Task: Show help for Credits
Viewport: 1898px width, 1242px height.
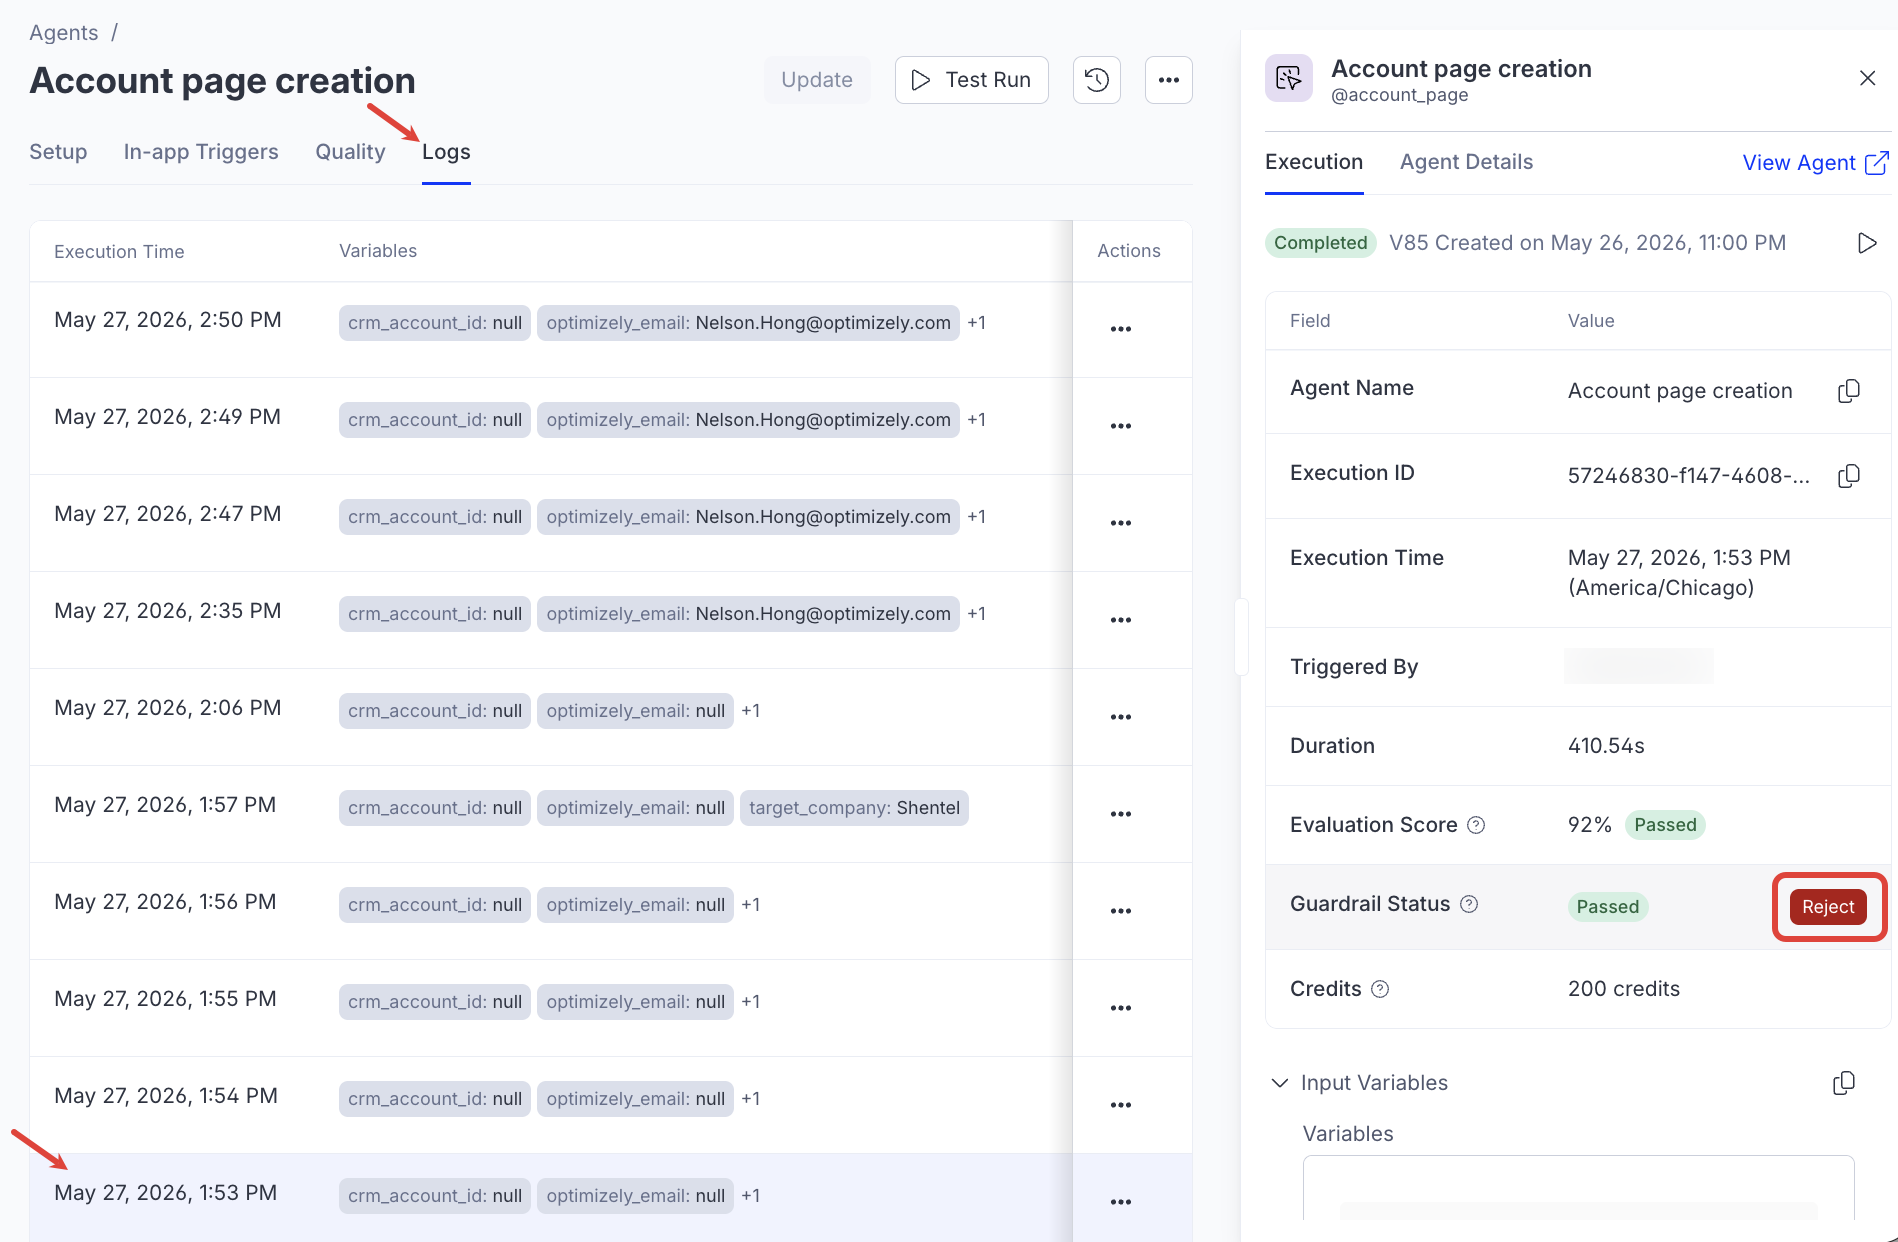Action: point(1380,989)
